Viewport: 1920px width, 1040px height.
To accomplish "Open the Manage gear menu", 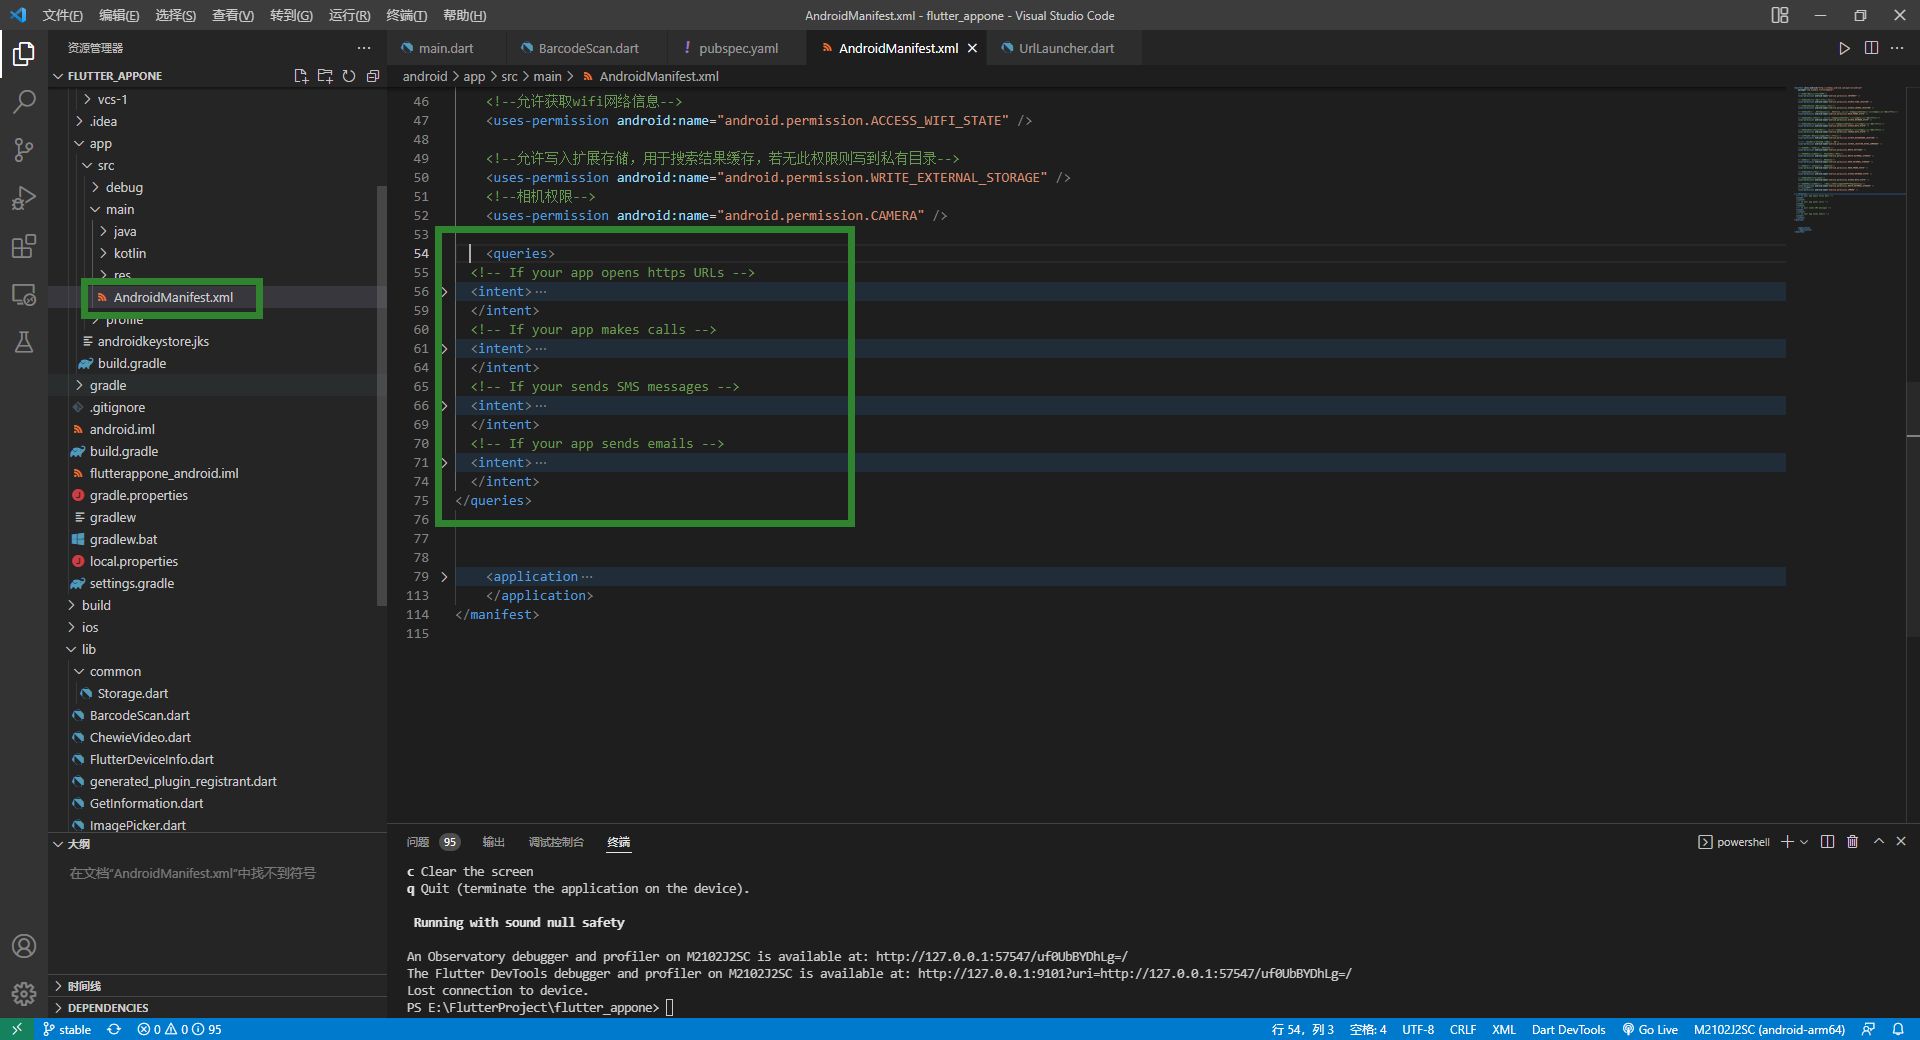I will pyautogui.click(x=24, y=994).
